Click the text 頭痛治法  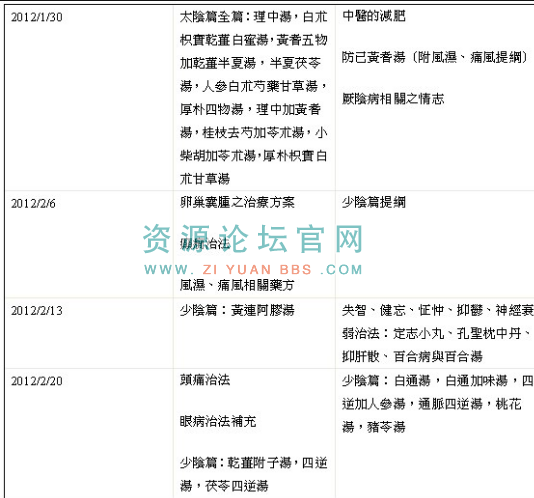click(x=205, y=380)
